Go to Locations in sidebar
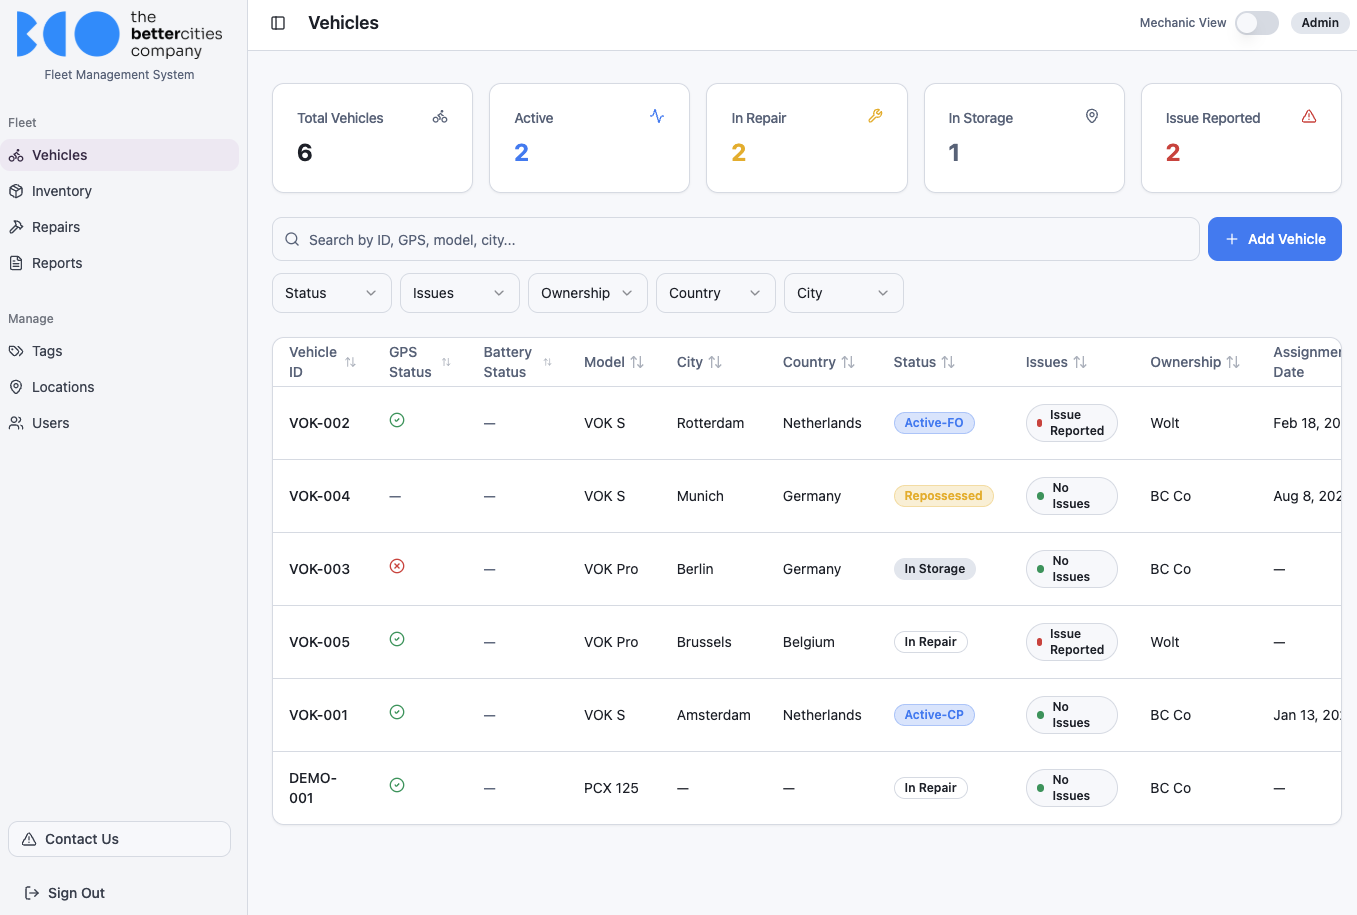Screen dimensions: 1357x915 (x=120, y=387)
